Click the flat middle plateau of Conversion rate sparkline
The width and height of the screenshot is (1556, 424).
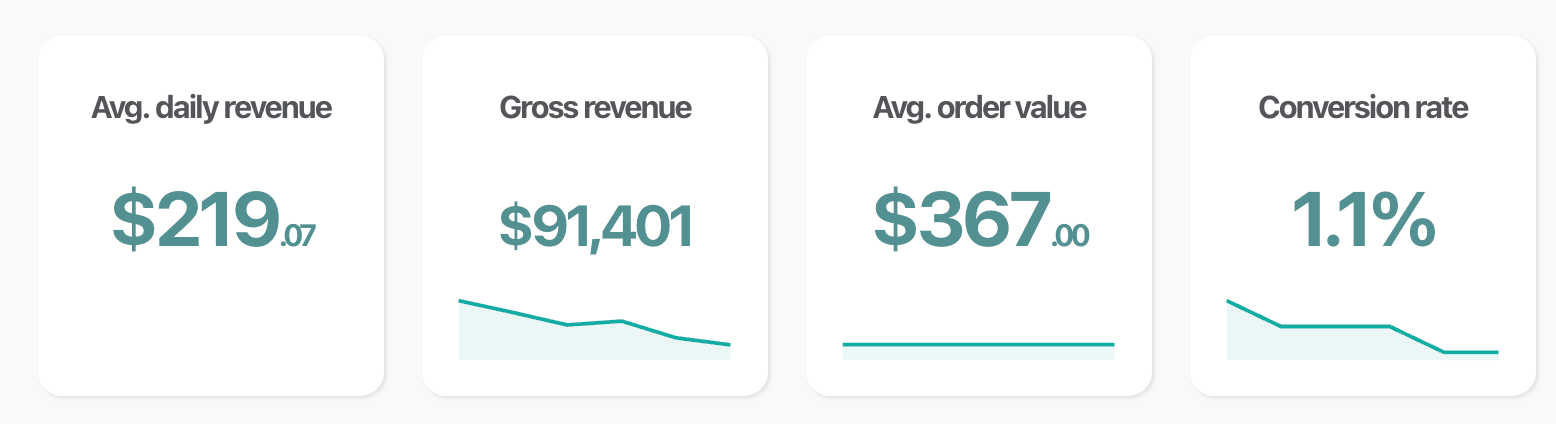1335,326
